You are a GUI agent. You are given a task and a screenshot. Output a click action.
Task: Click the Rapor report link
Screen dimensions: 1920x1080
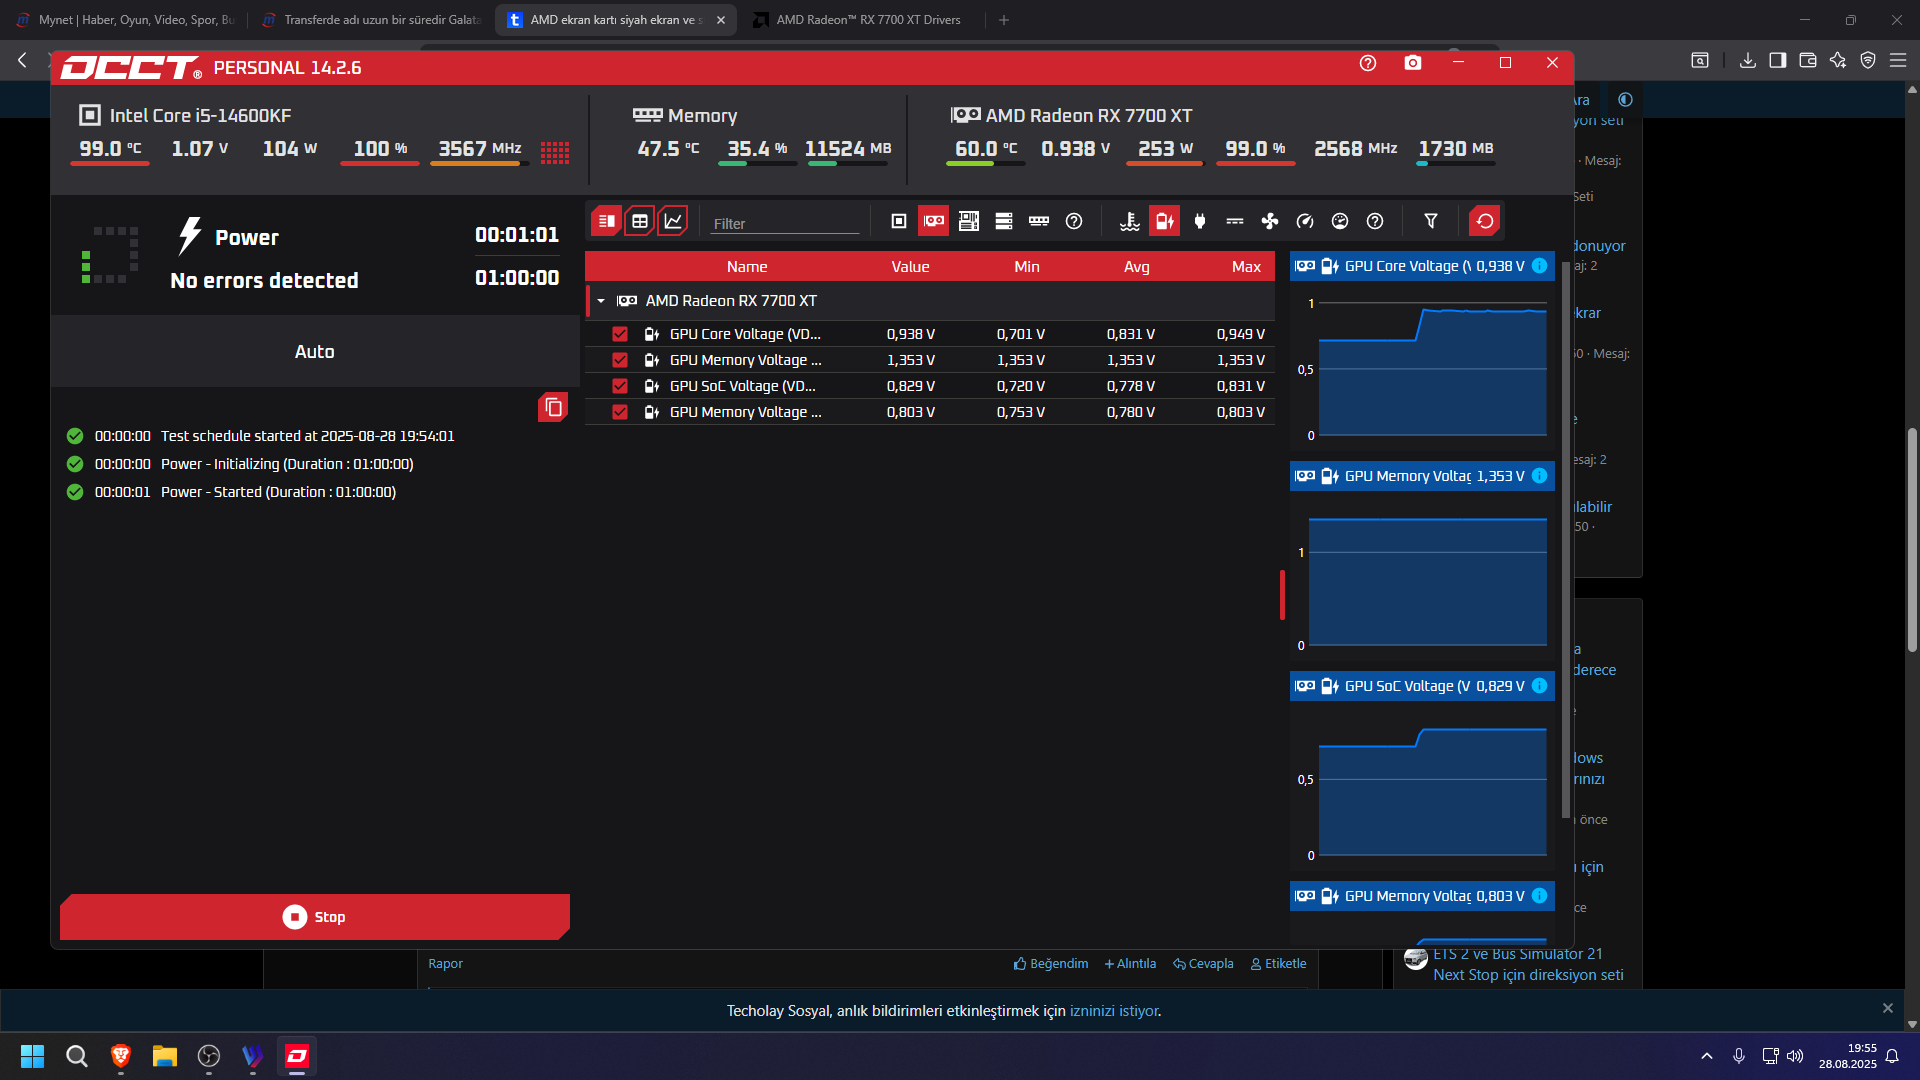[445, 964]
